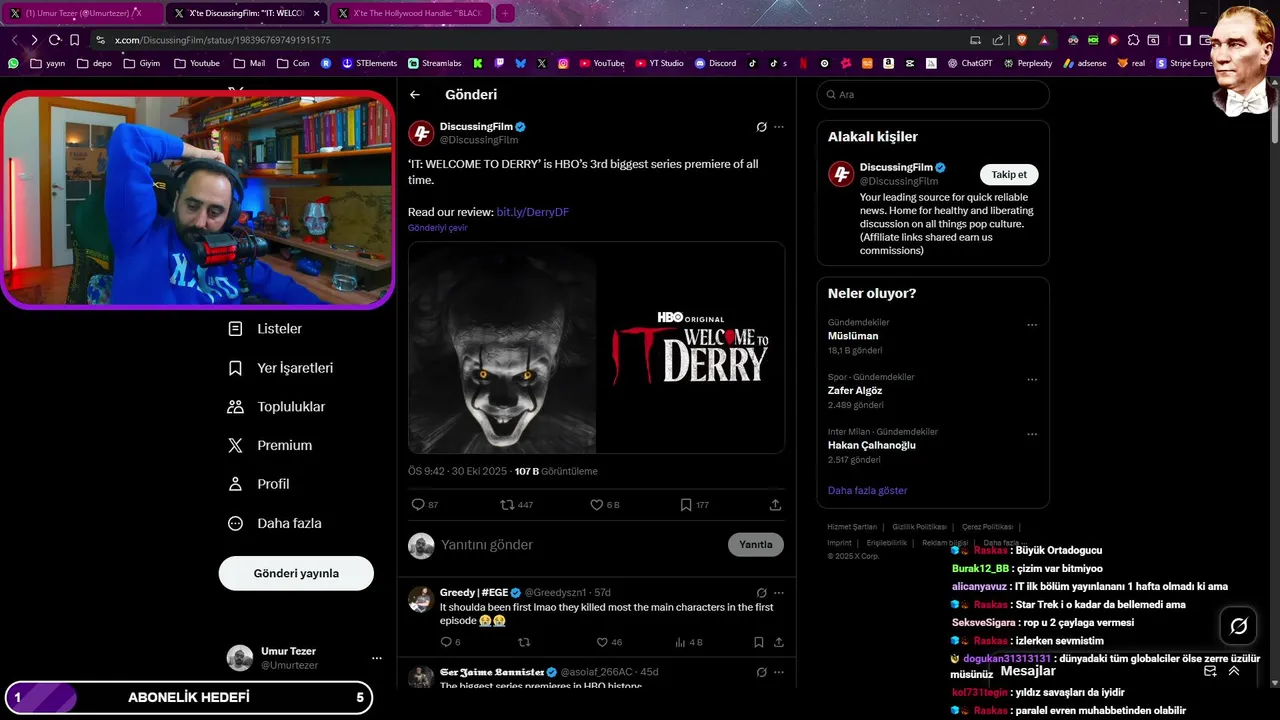Click the Takip et button for DiscussingFilm
This screenshot has height=720, width=1280.
pos(1009,174)
